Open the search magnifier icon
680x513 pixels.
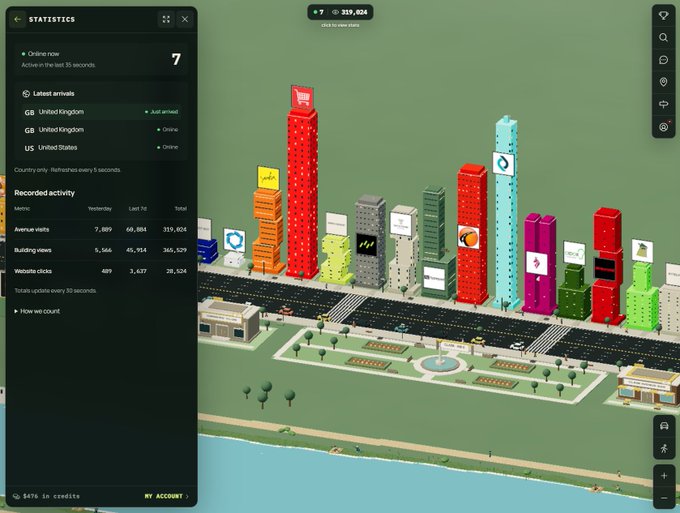click(x=663, y=38)
